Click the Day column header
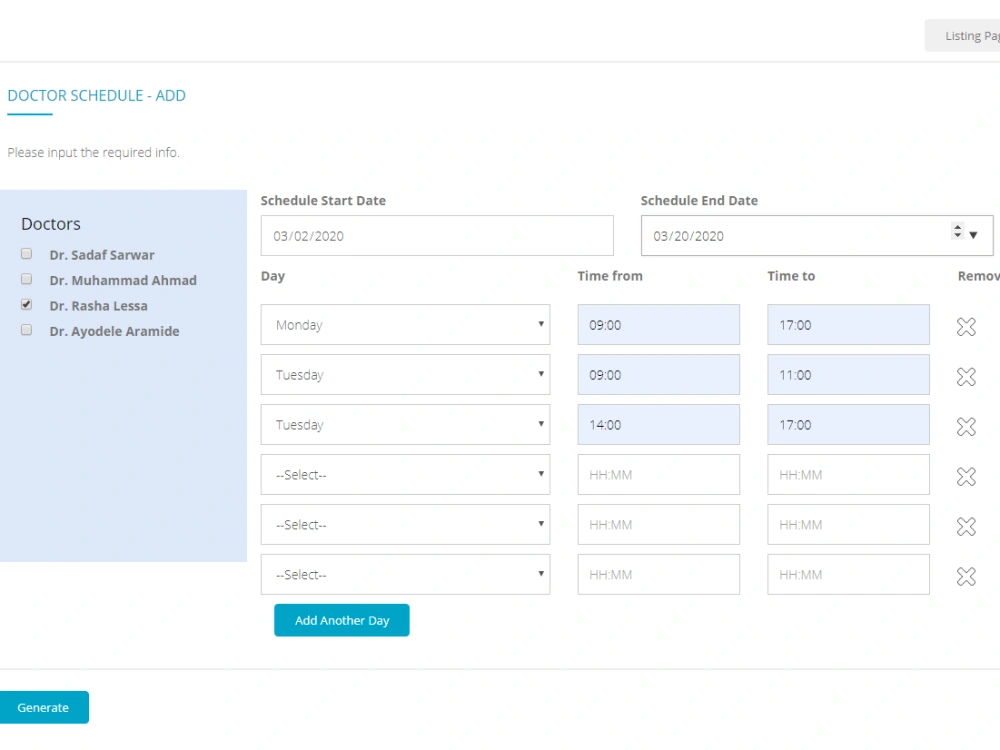Image resolution: width=1000 pixels, height=750 pixels. [x=273, y=277]
